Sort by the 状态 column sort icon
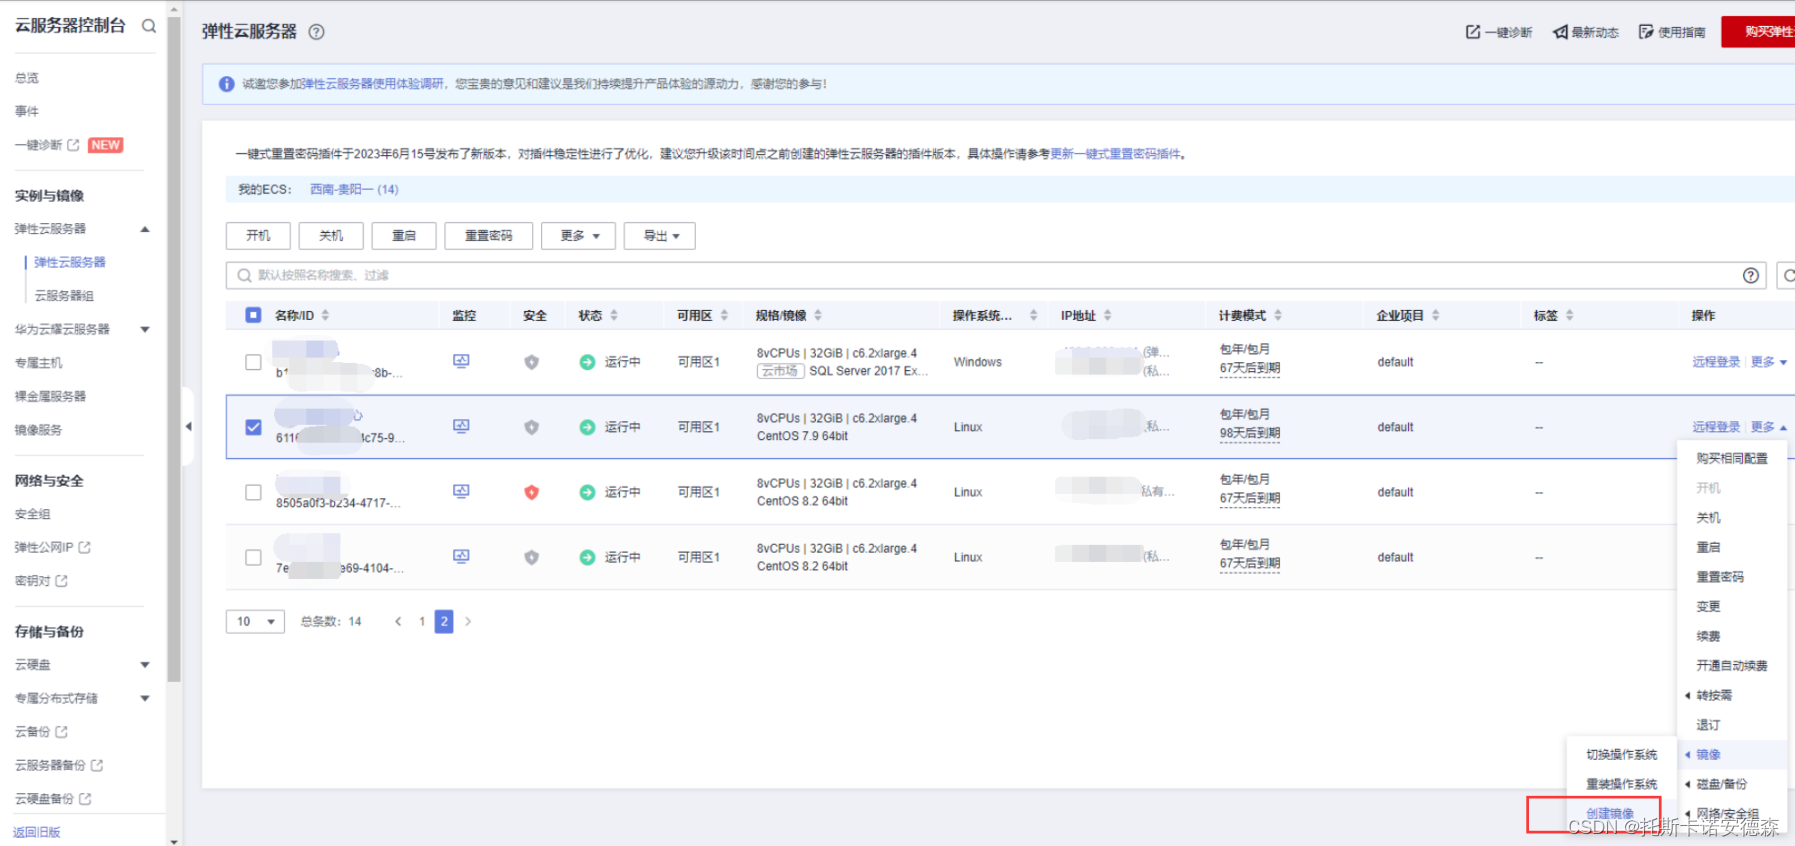This screenshot has width=1795, height=846. [x=614, y=315]
